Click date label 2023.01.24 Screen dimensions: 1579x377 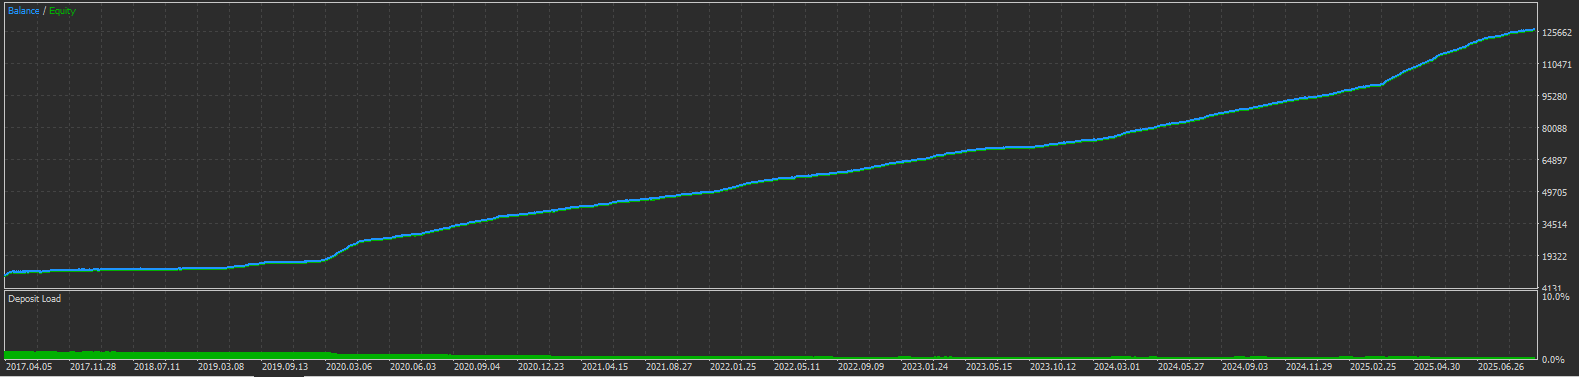pyautogui.click(x=925, y=367)
